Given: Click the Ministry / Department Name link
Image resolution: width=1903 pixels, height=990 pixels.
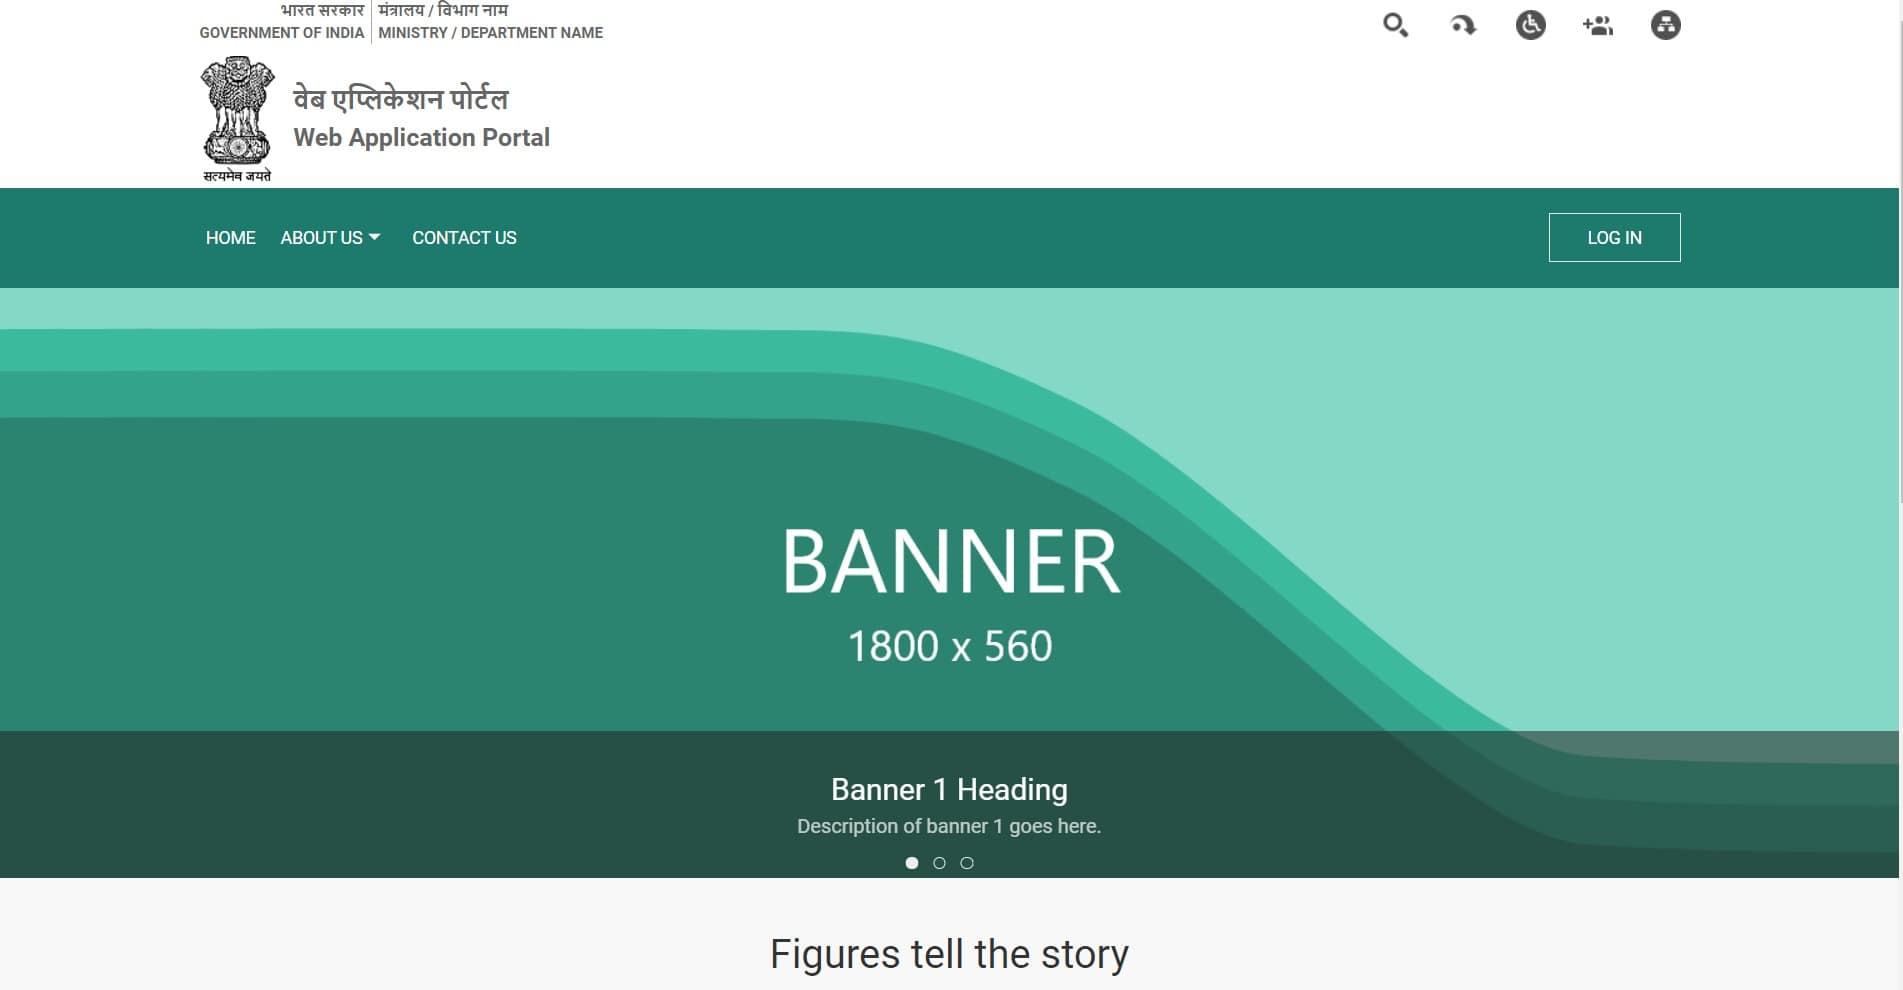Looking at the screenshot, I should click(490, 33).
